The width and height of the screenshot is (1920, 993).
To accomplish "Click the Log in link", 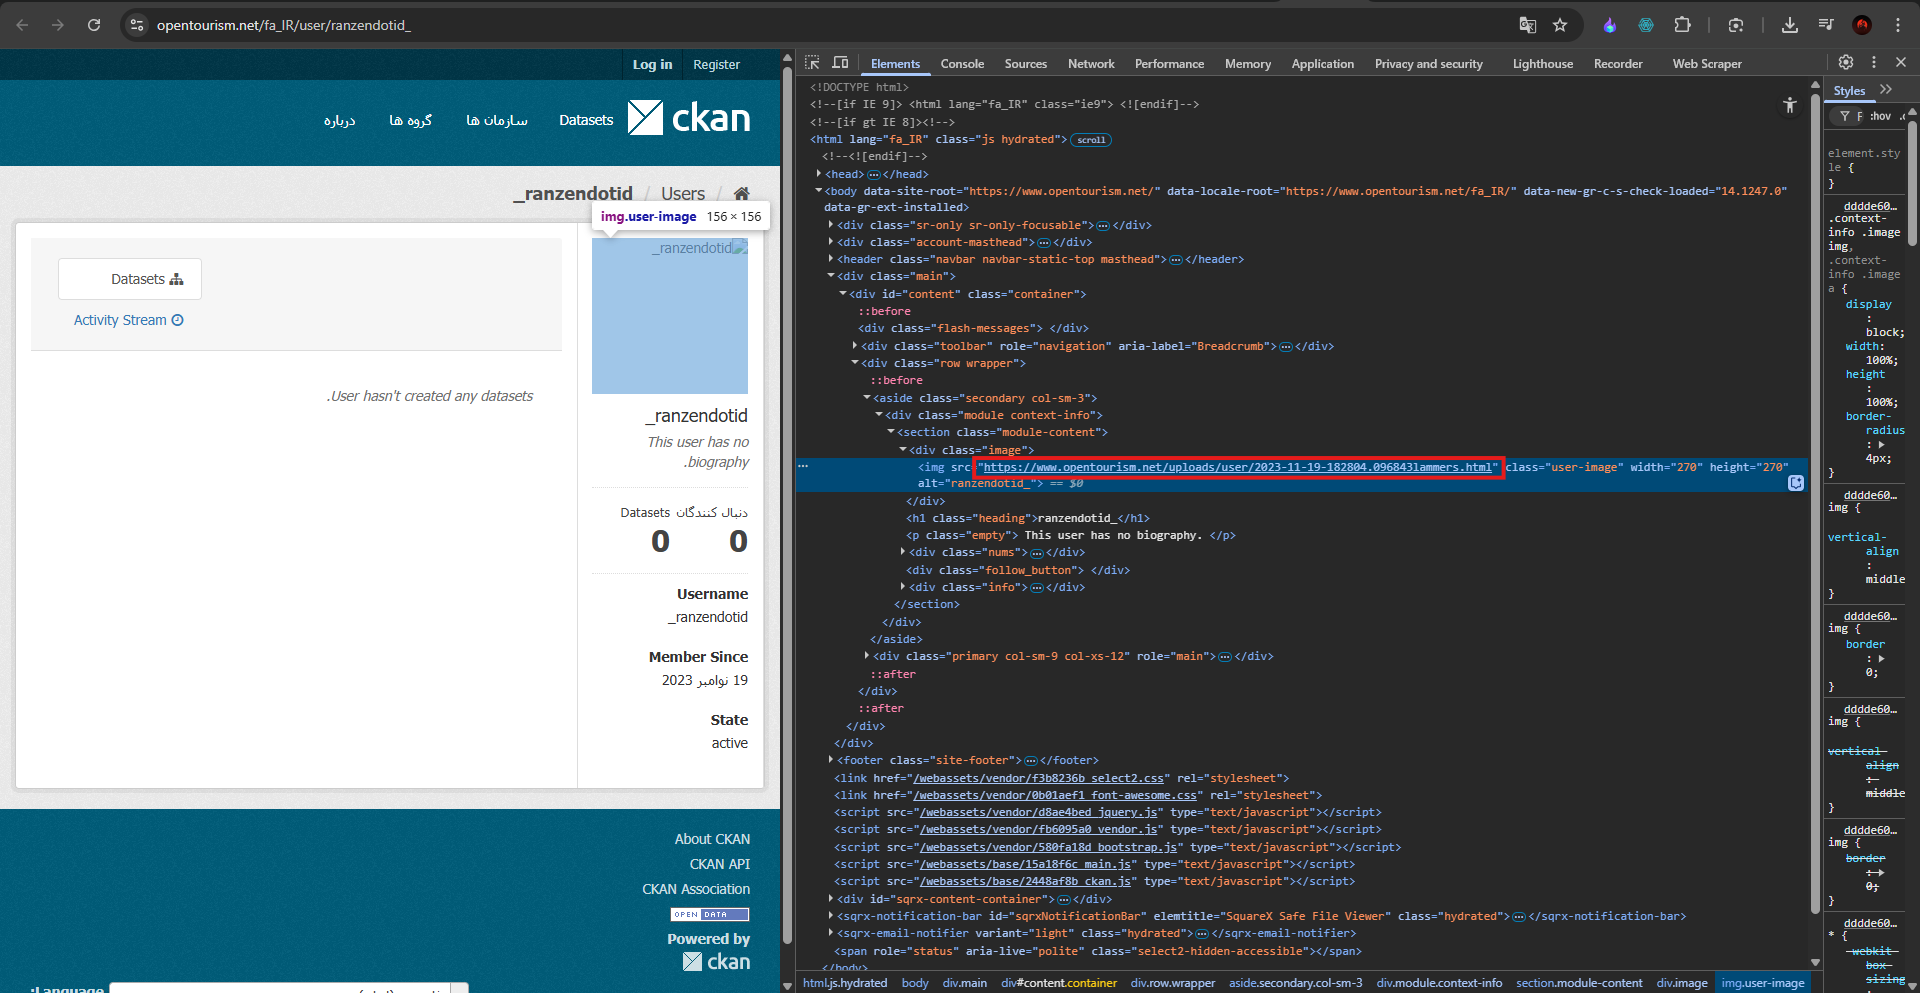I will (x=652, y=64).
